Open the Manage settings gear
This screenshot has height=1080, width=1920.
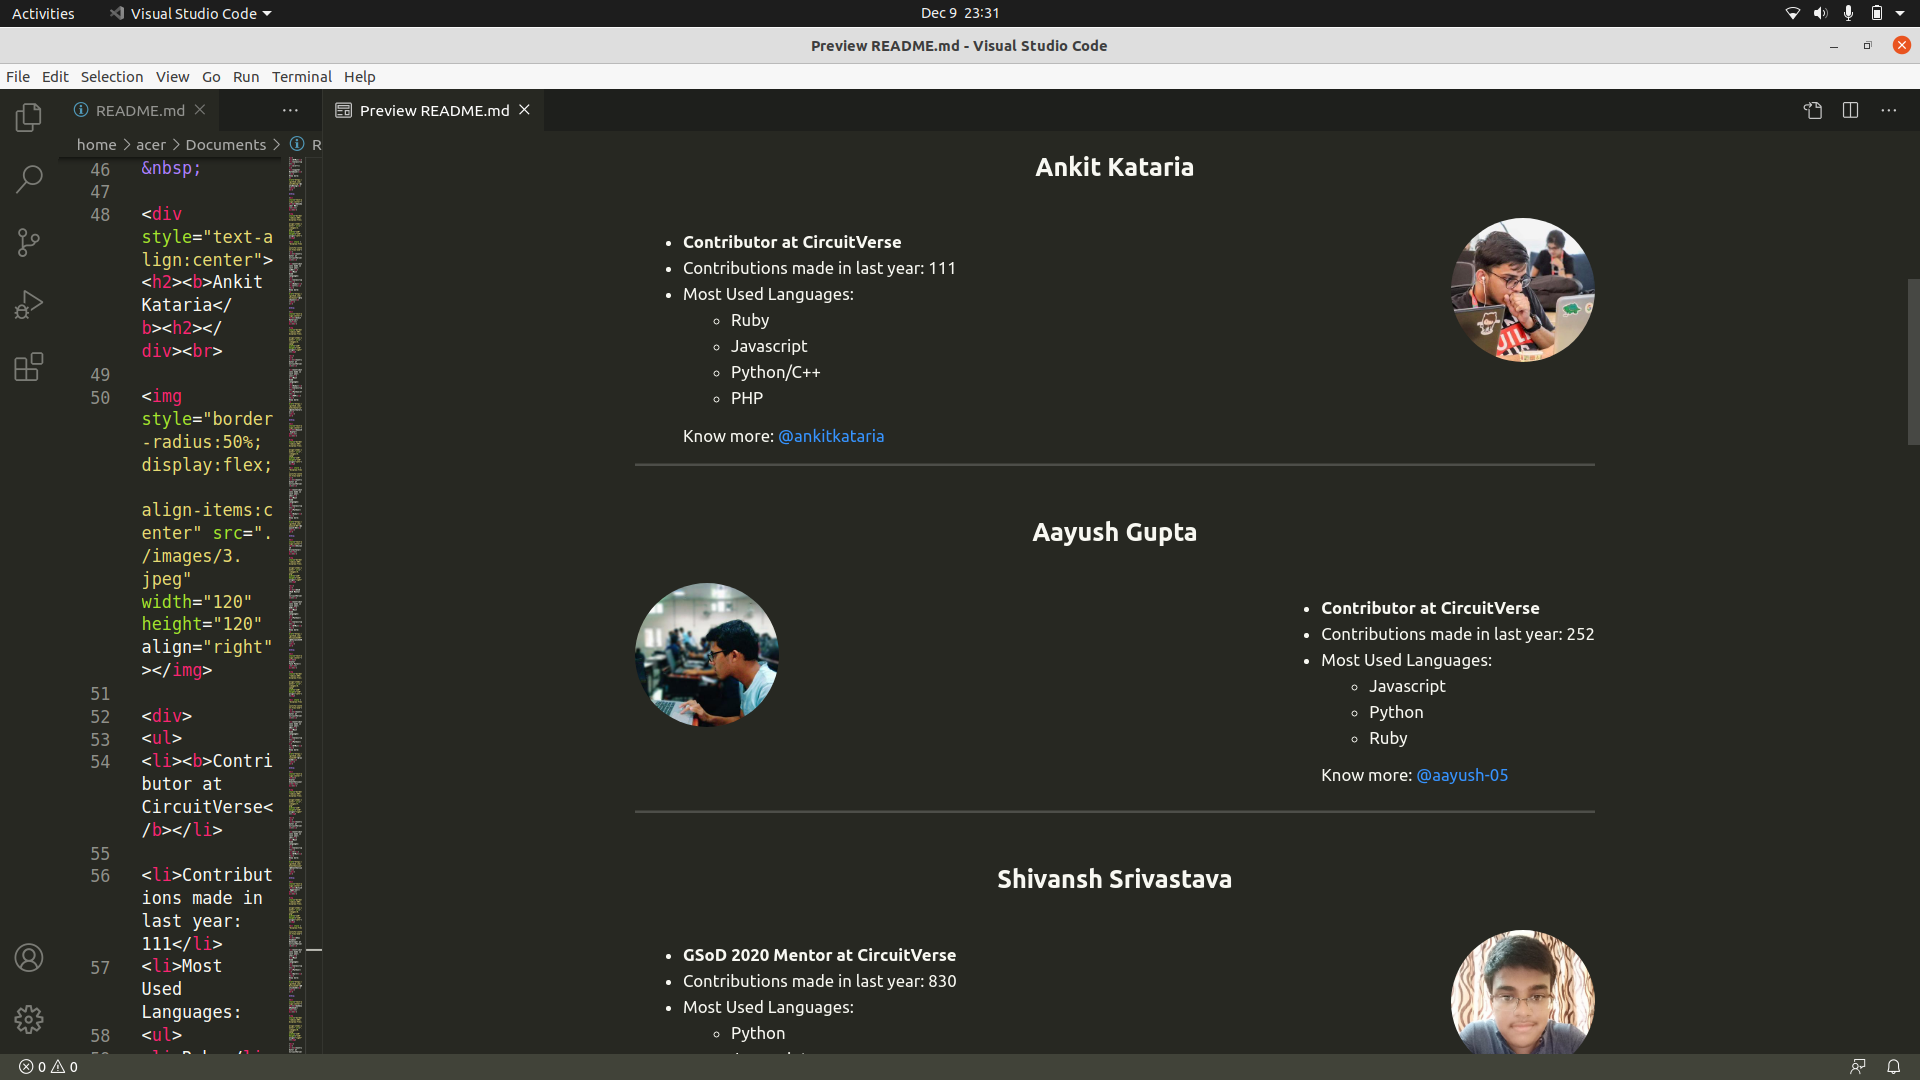(x=28, y=1019)
